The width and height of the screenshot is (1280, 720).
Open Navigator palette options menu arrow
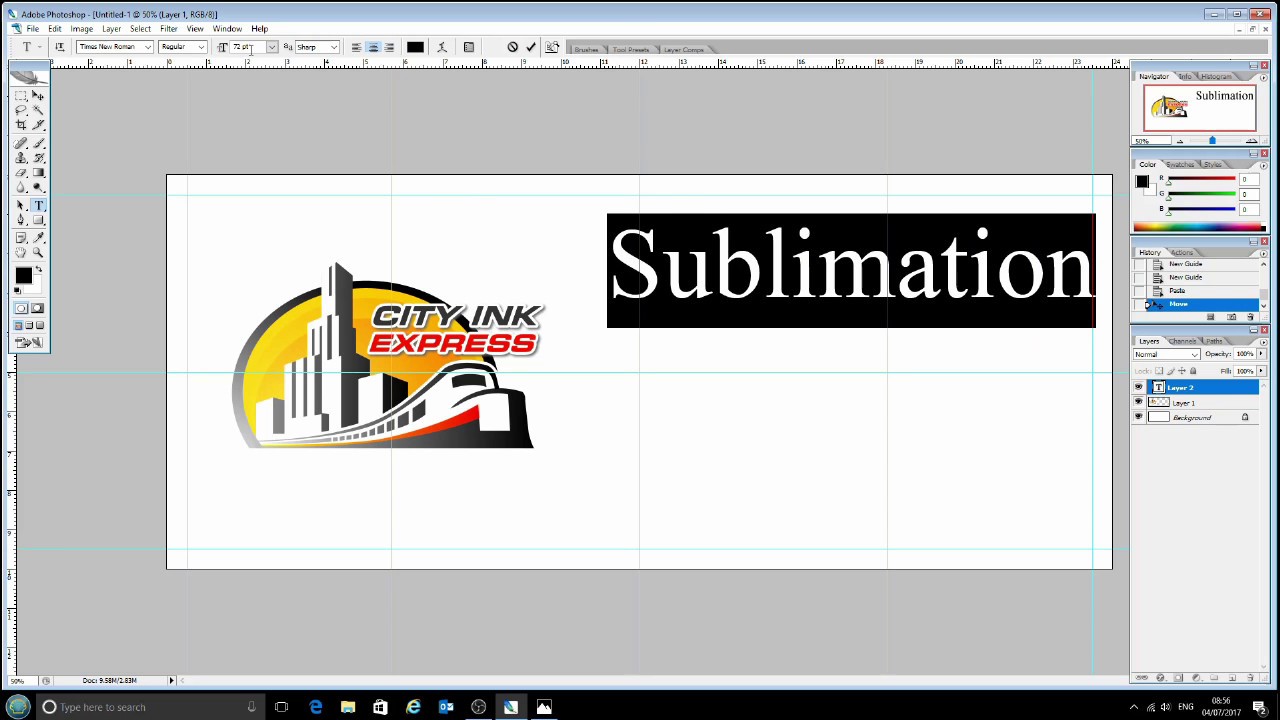1264,77
